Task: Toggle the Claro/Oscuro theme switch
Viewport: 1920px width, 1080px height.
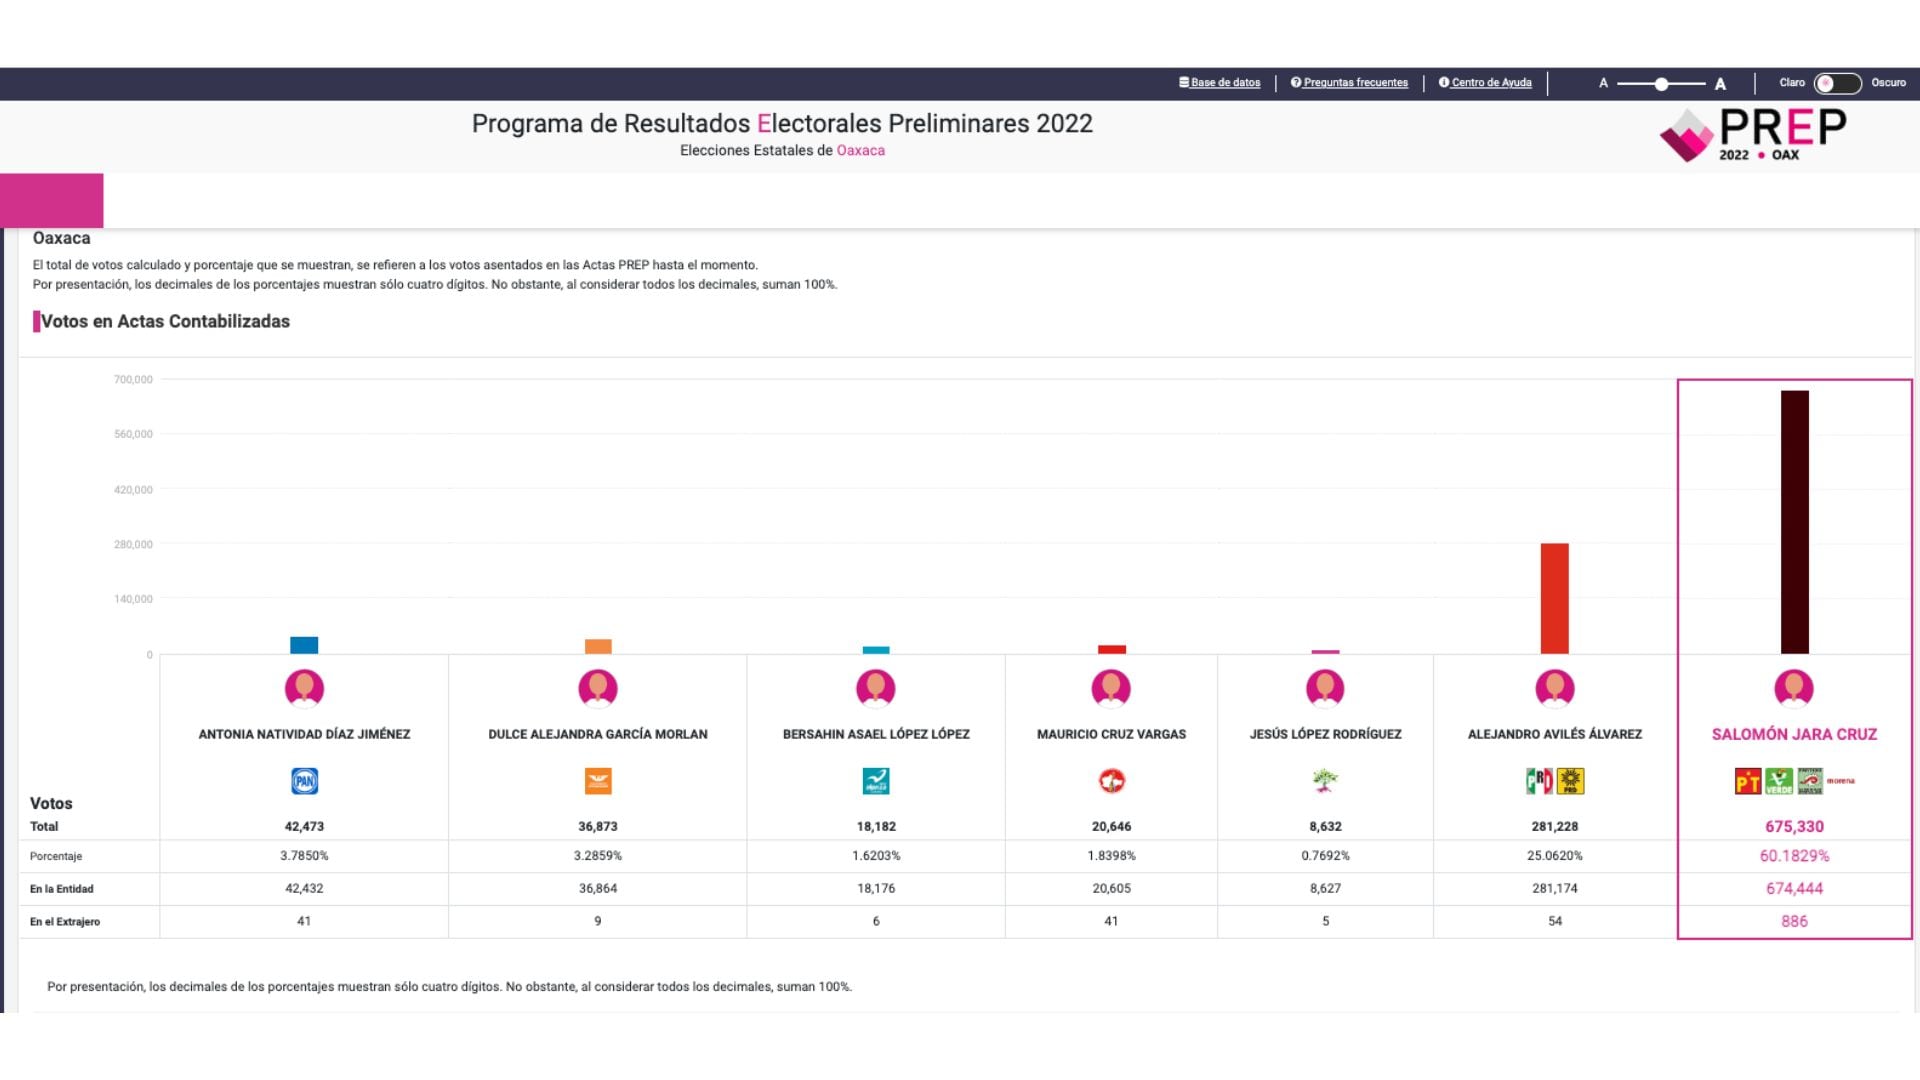Action: click(1837, 83)
